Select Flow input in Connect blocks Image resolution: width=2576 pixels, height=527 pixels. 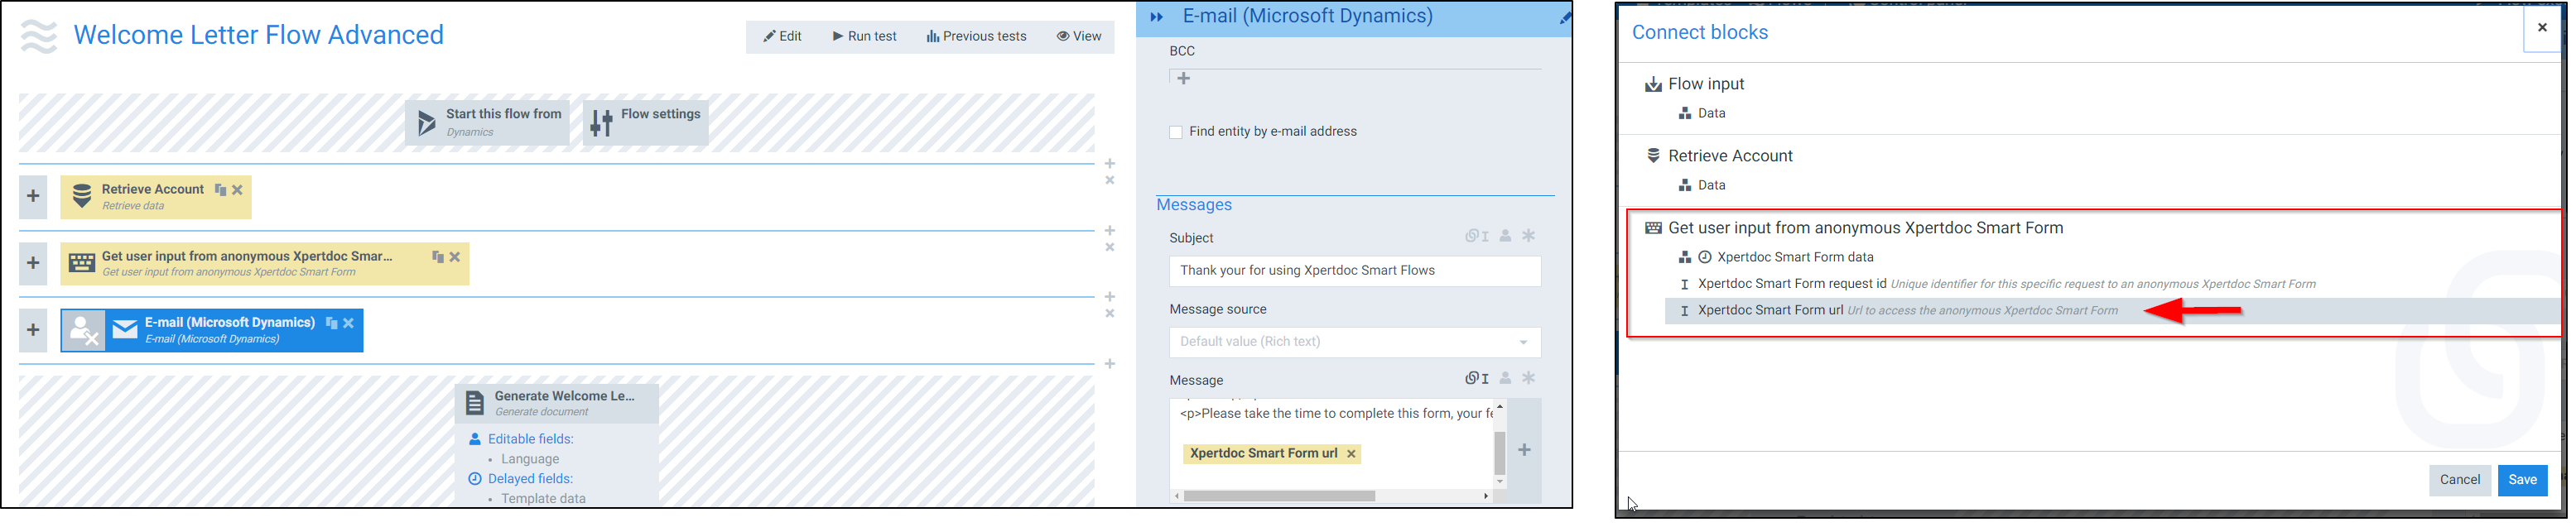pyautogui.click(x=1706, y=84)
